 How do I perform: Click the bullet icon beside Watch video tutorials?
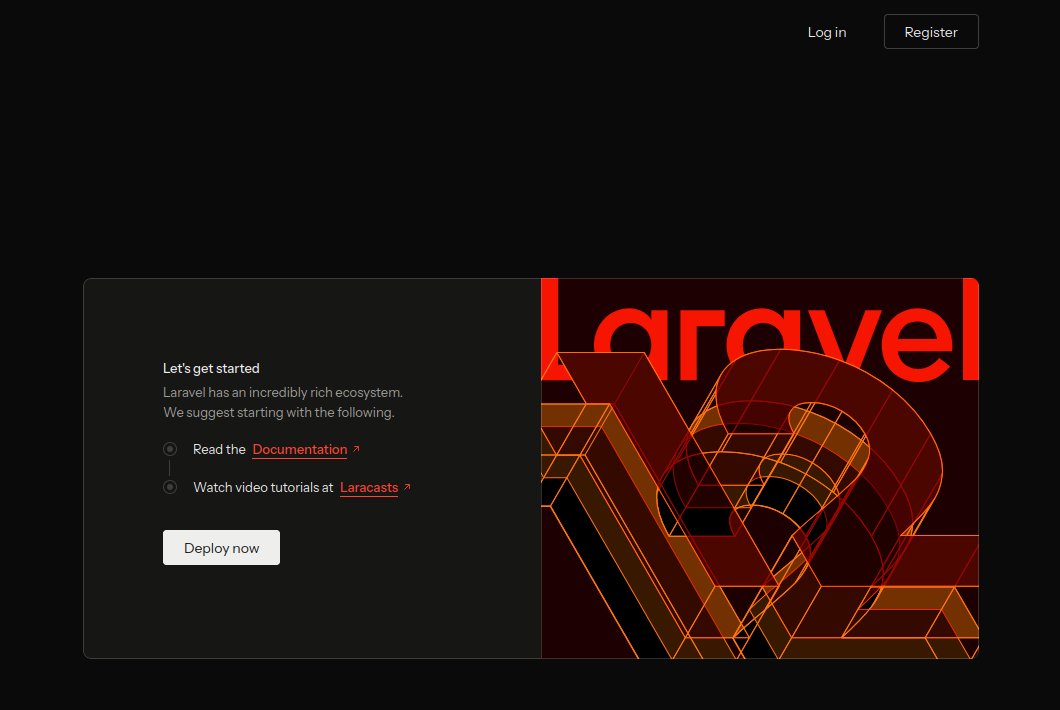click(x=170, y=487)
